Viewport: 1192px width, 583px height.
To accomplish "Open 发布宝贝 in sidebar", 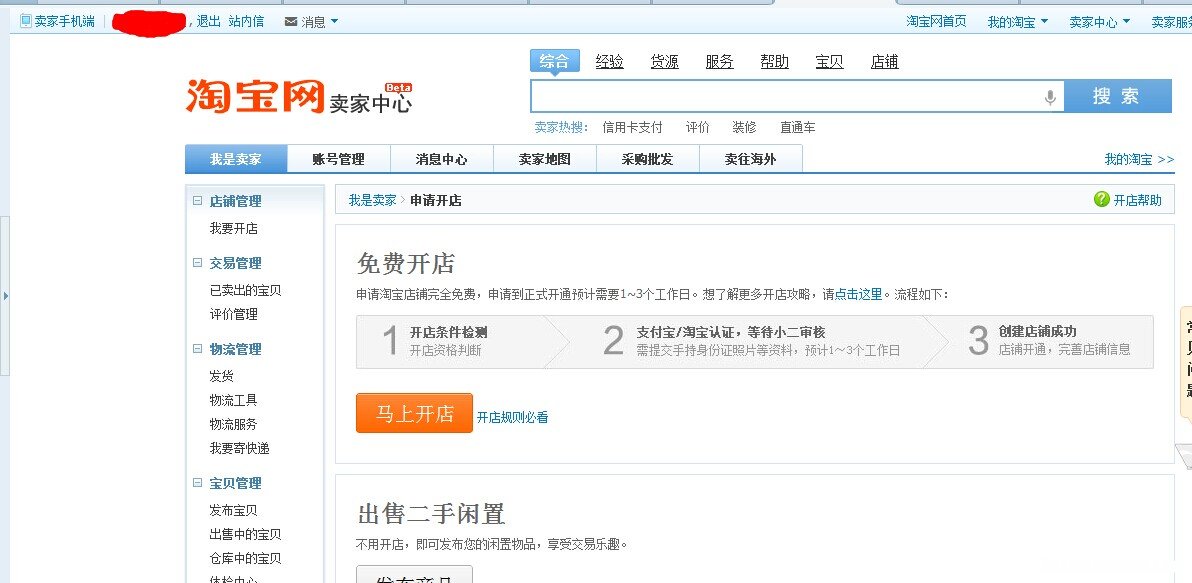I will pos(233,510).
